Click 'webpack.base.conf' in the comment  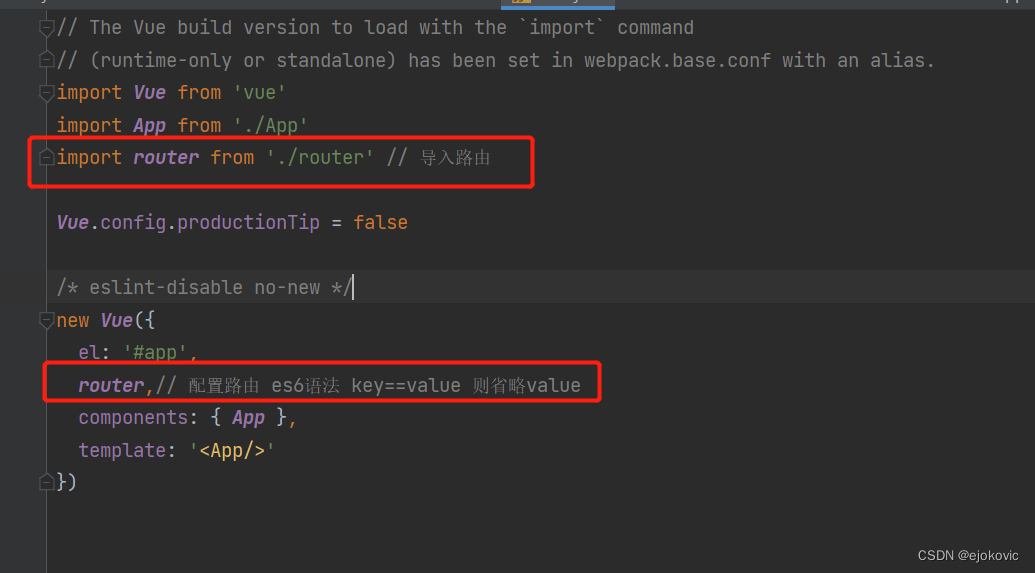click(677, 60)
